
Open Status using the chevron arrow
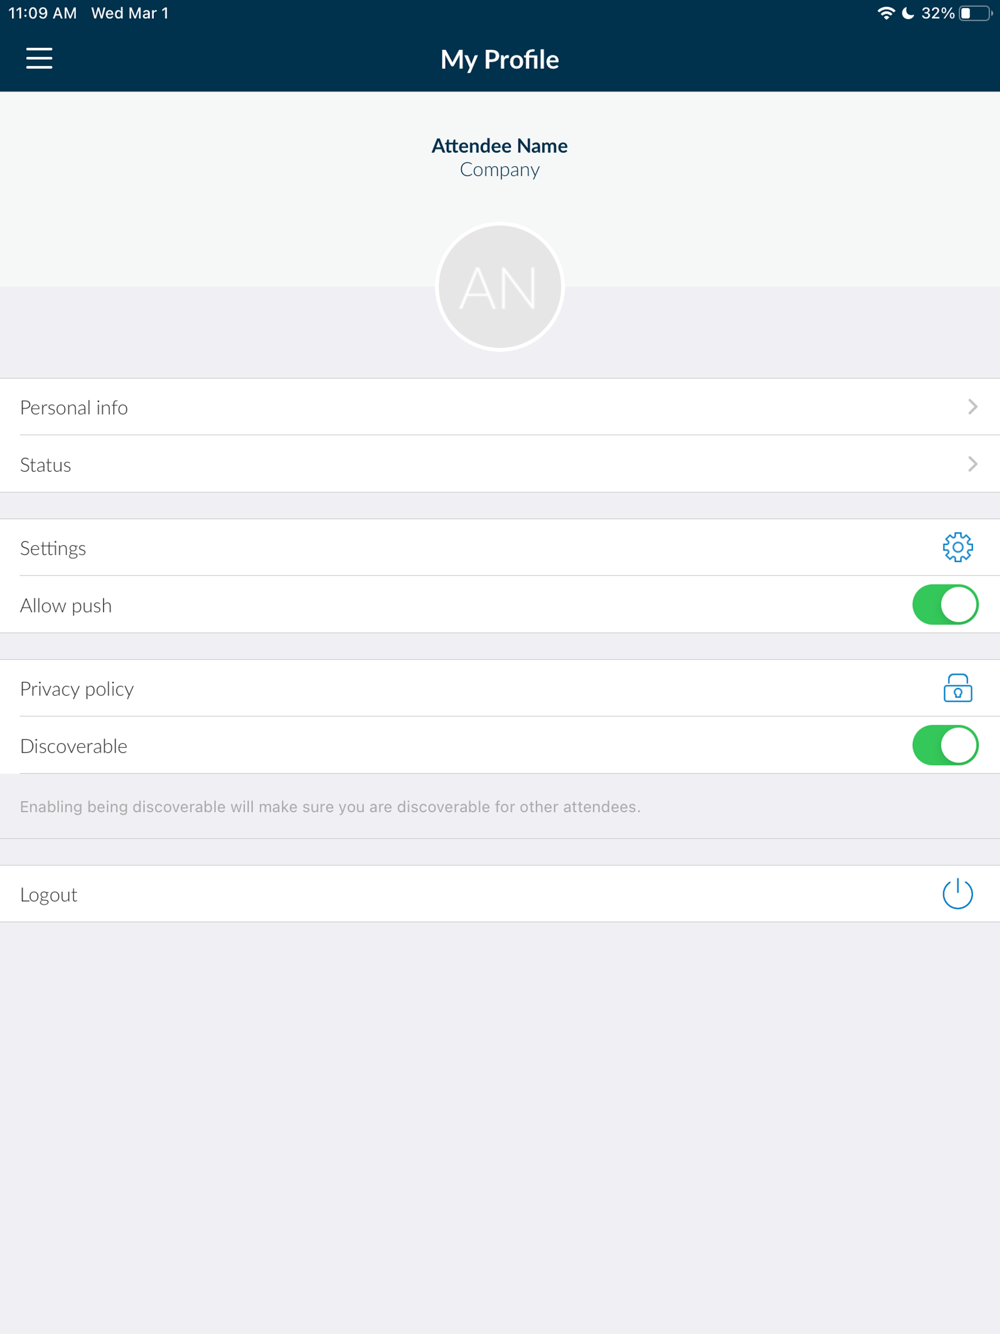[x=972, y=464]
